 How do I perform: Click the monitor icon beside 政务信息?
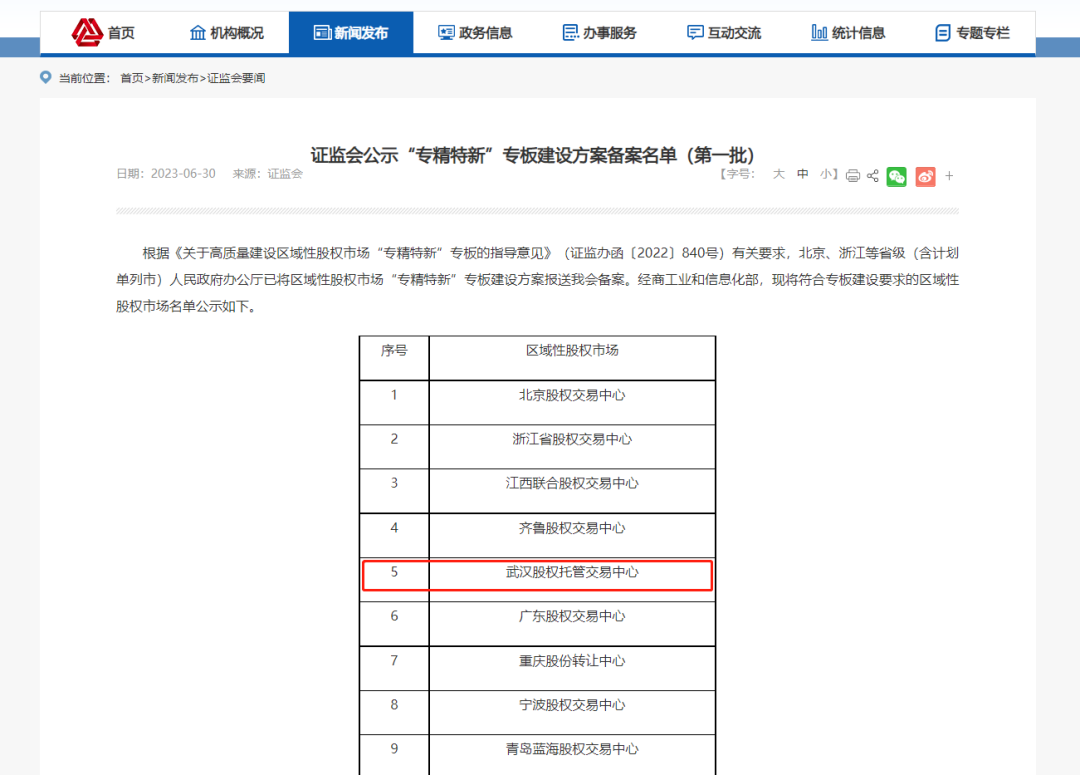(446, 32)
